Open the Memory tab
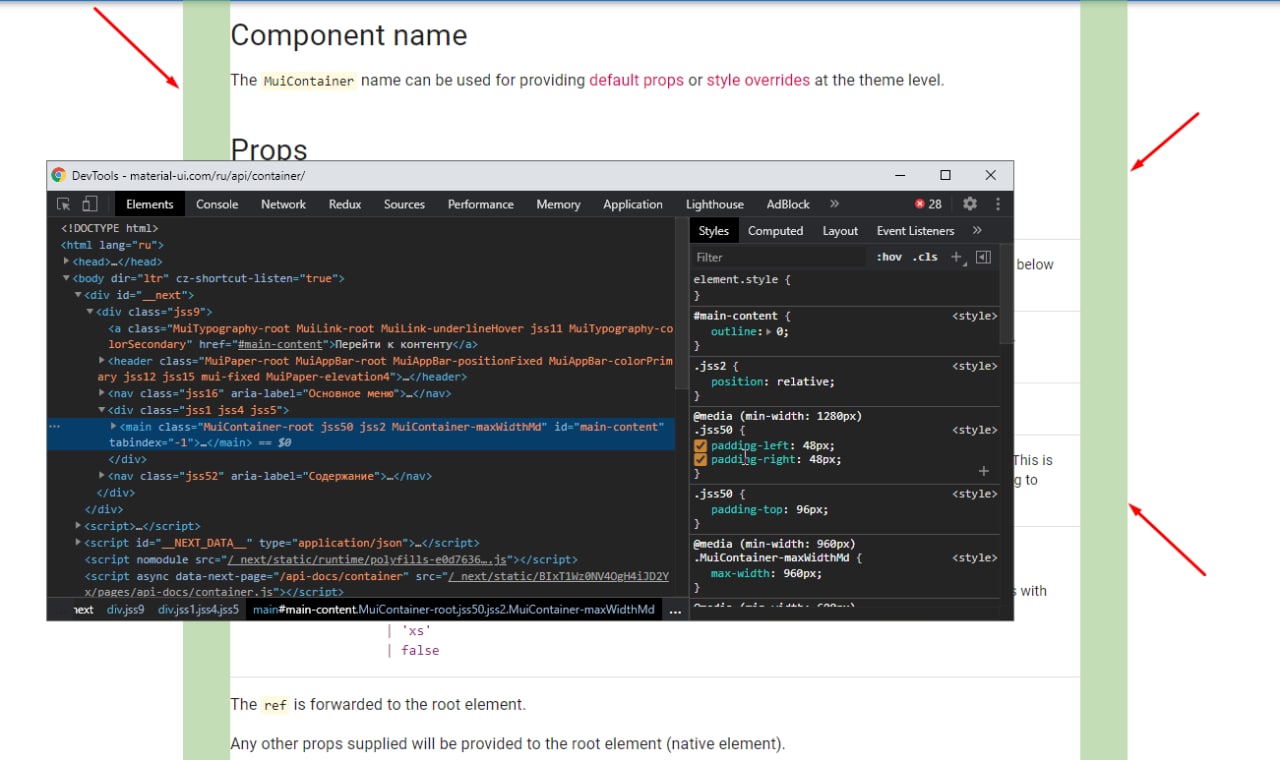1280x760 pixels. coord(558,204)
